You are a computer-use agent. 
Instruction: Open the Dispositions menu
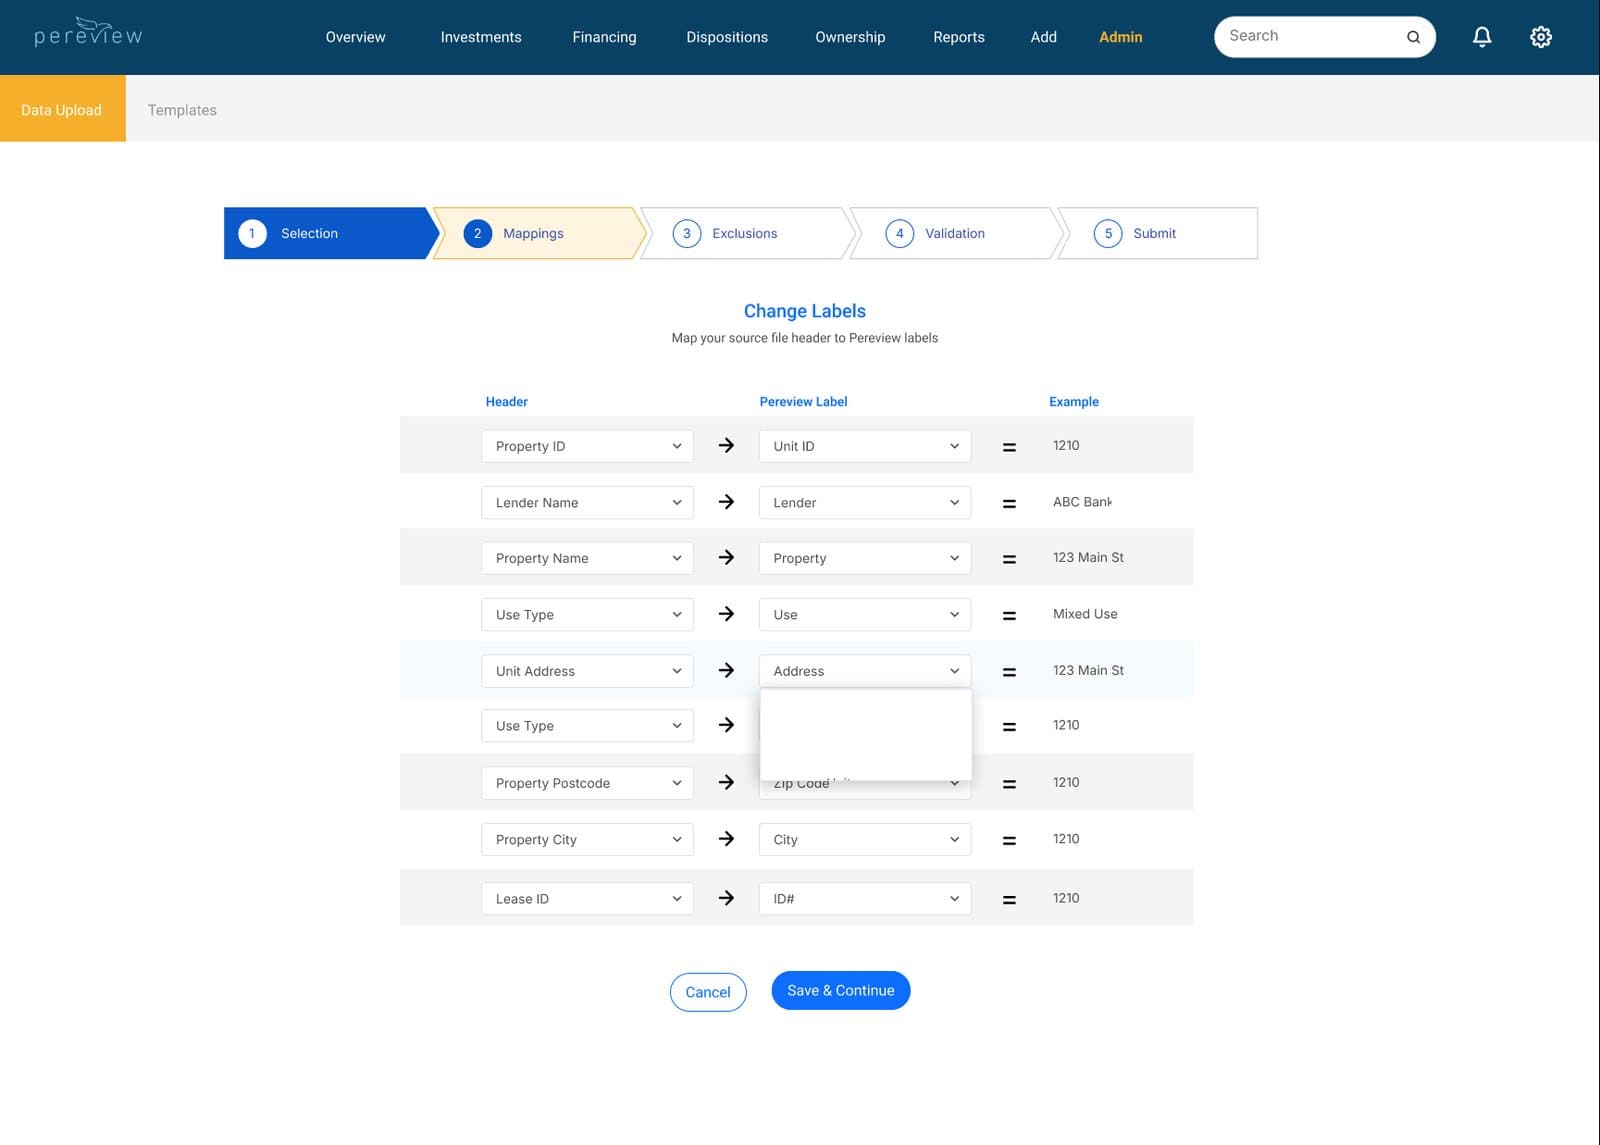coord(727,37)
